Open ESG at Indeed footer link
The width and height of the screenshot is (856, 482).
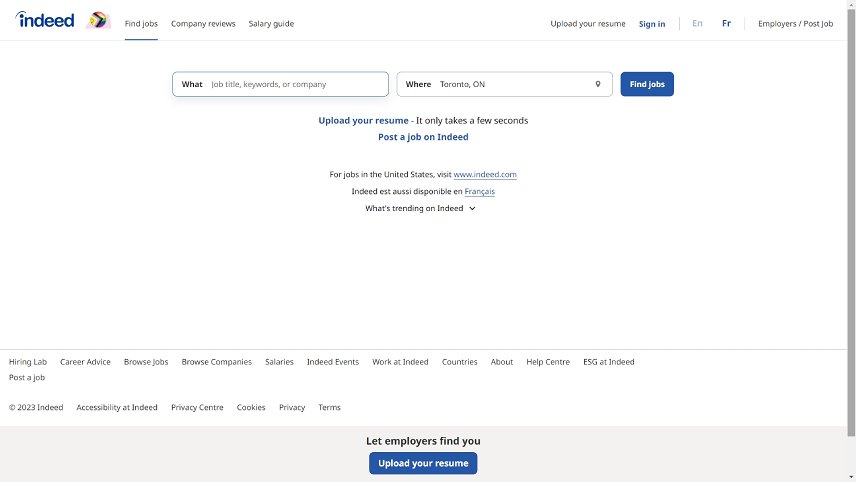pyautogui.click(x=609, y=362)
